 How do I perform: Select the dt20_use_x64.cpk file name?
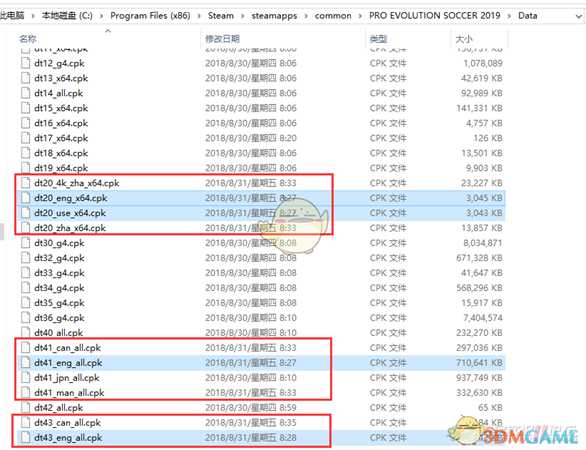(70, 213)
